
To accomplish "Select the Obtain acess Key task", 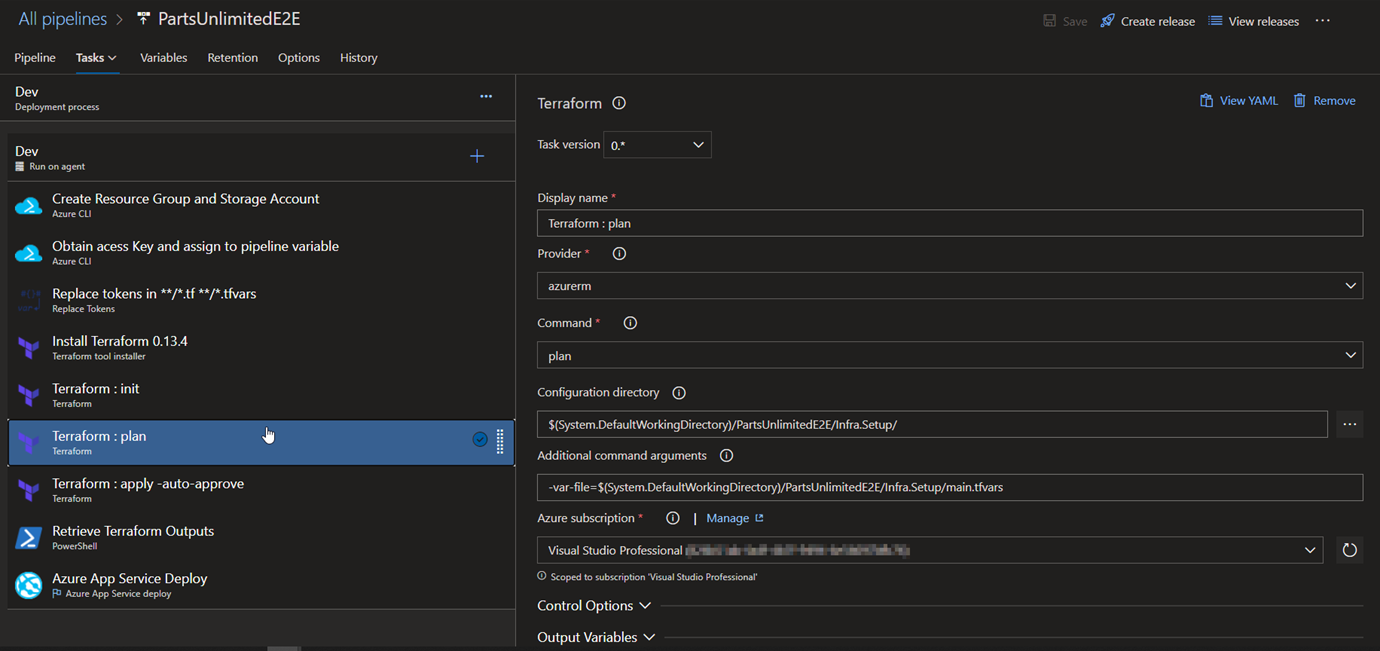I will pyautogui.click(x=261, y=253).
